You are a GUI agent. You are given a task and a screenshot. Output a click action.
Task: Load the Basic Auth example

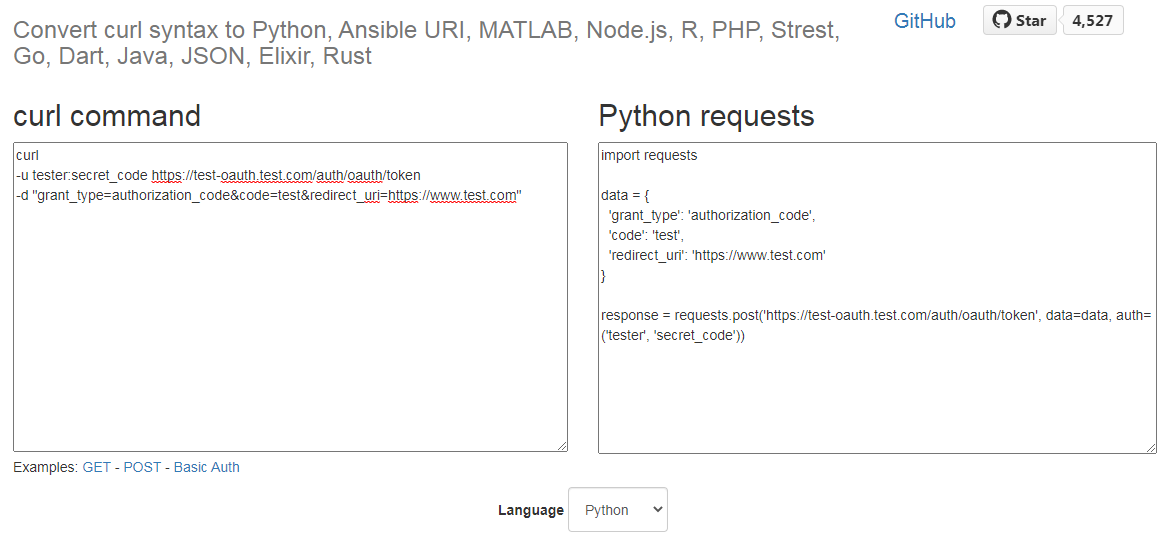coord(206,467)
